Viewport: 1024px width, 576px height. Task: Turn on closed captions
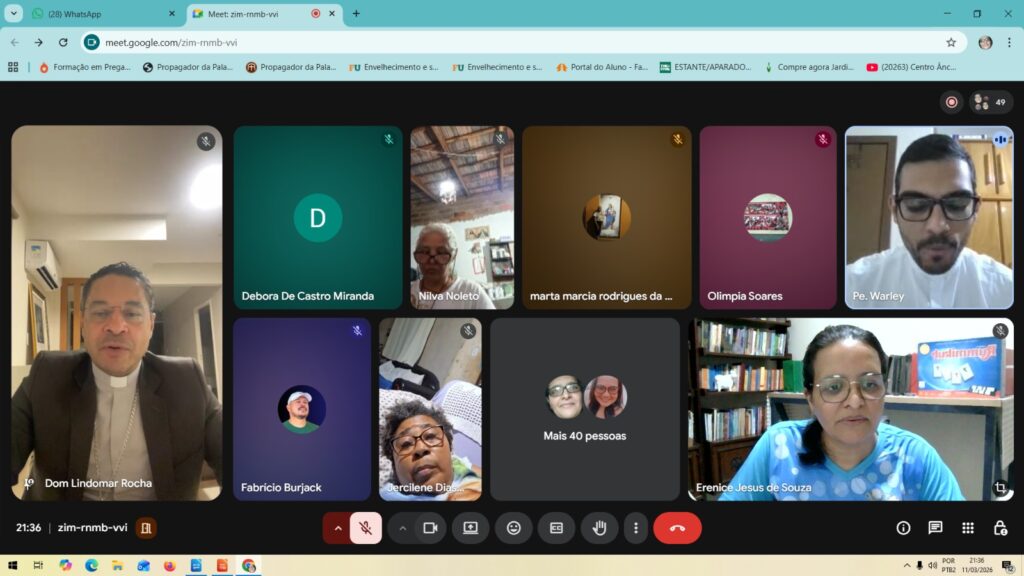pyautogui.click(x=556, y=528)
